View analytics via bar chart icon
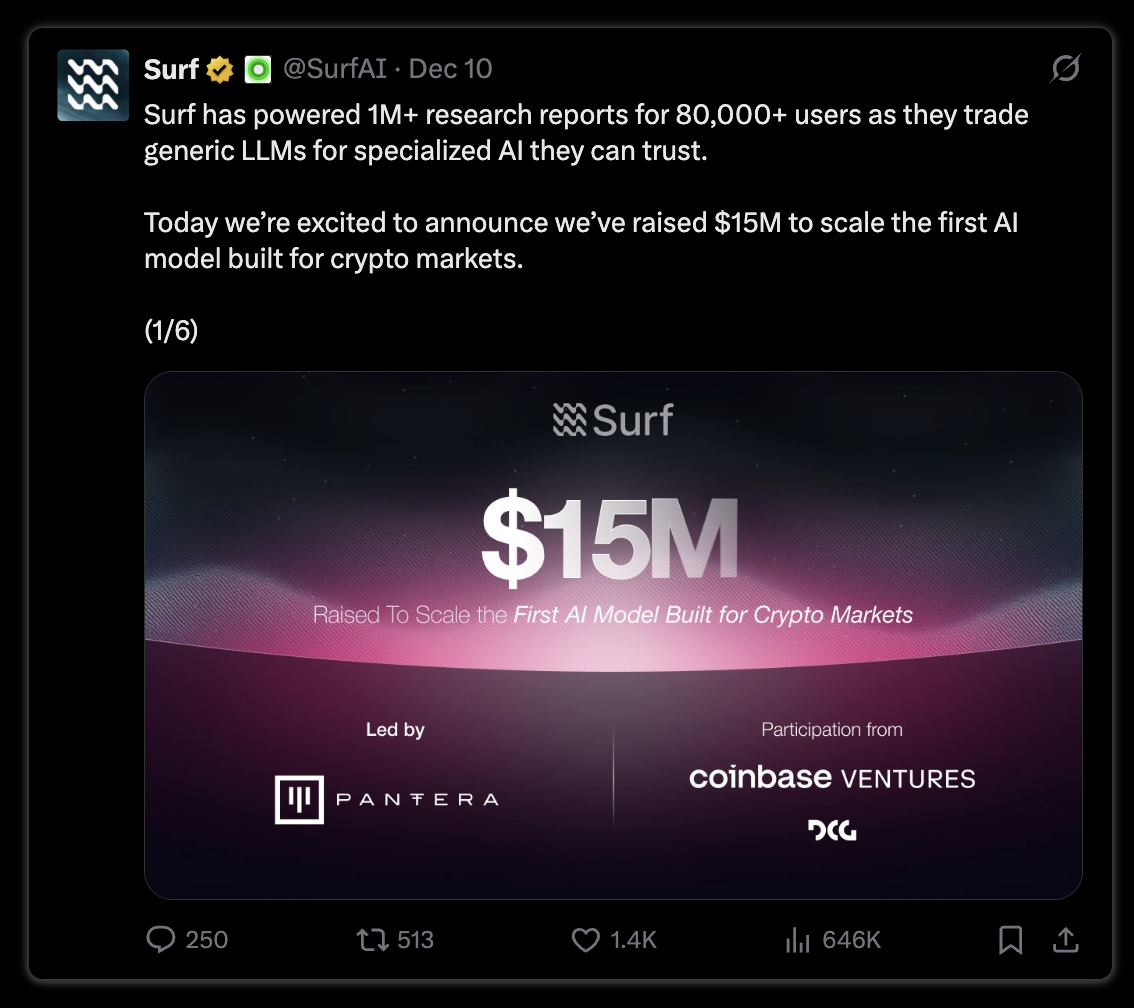The height and width of the screenshot is (1008, 1134). pyautogui.click(x=798, y=940)
